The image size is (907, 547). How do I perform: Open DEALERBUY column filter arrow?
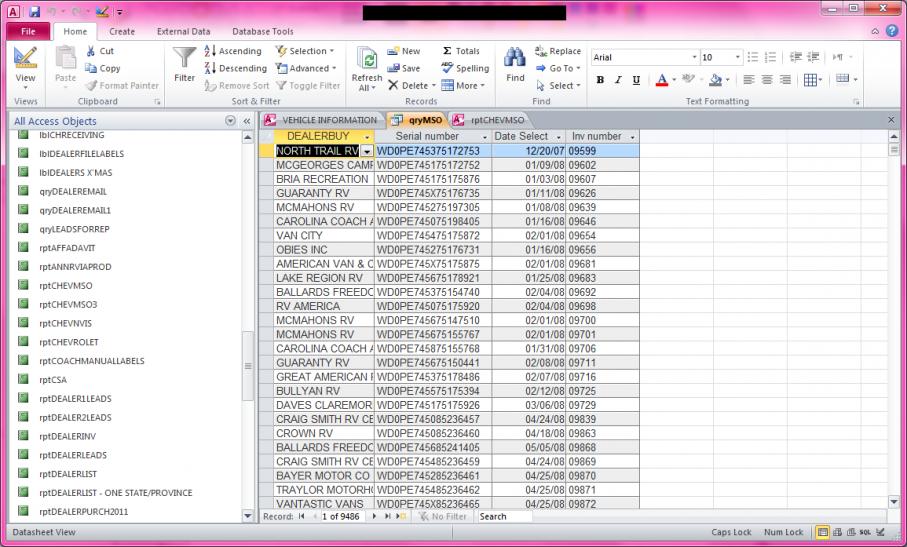[367, 137]
